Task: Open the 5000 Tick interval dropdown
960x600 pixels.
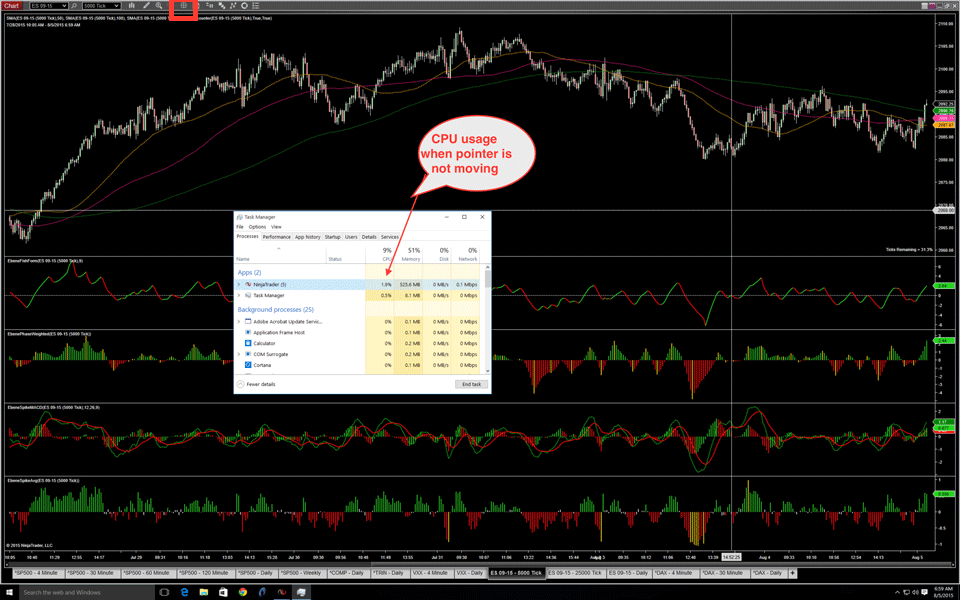Action: point(102,6)
